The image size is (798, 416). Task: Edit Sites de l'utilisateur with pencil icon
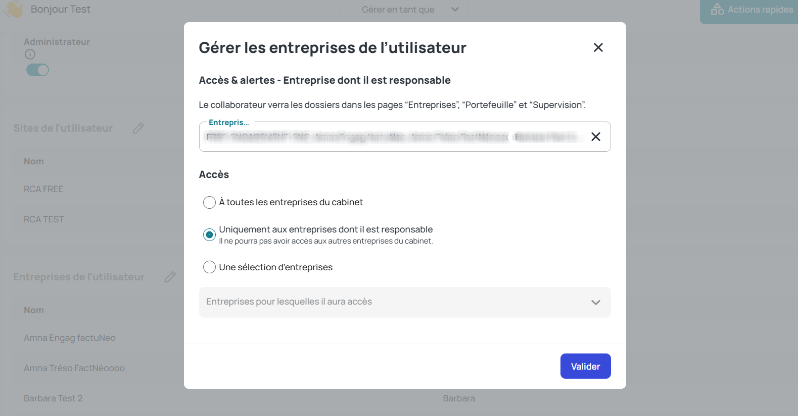click(x=138, y=128)
